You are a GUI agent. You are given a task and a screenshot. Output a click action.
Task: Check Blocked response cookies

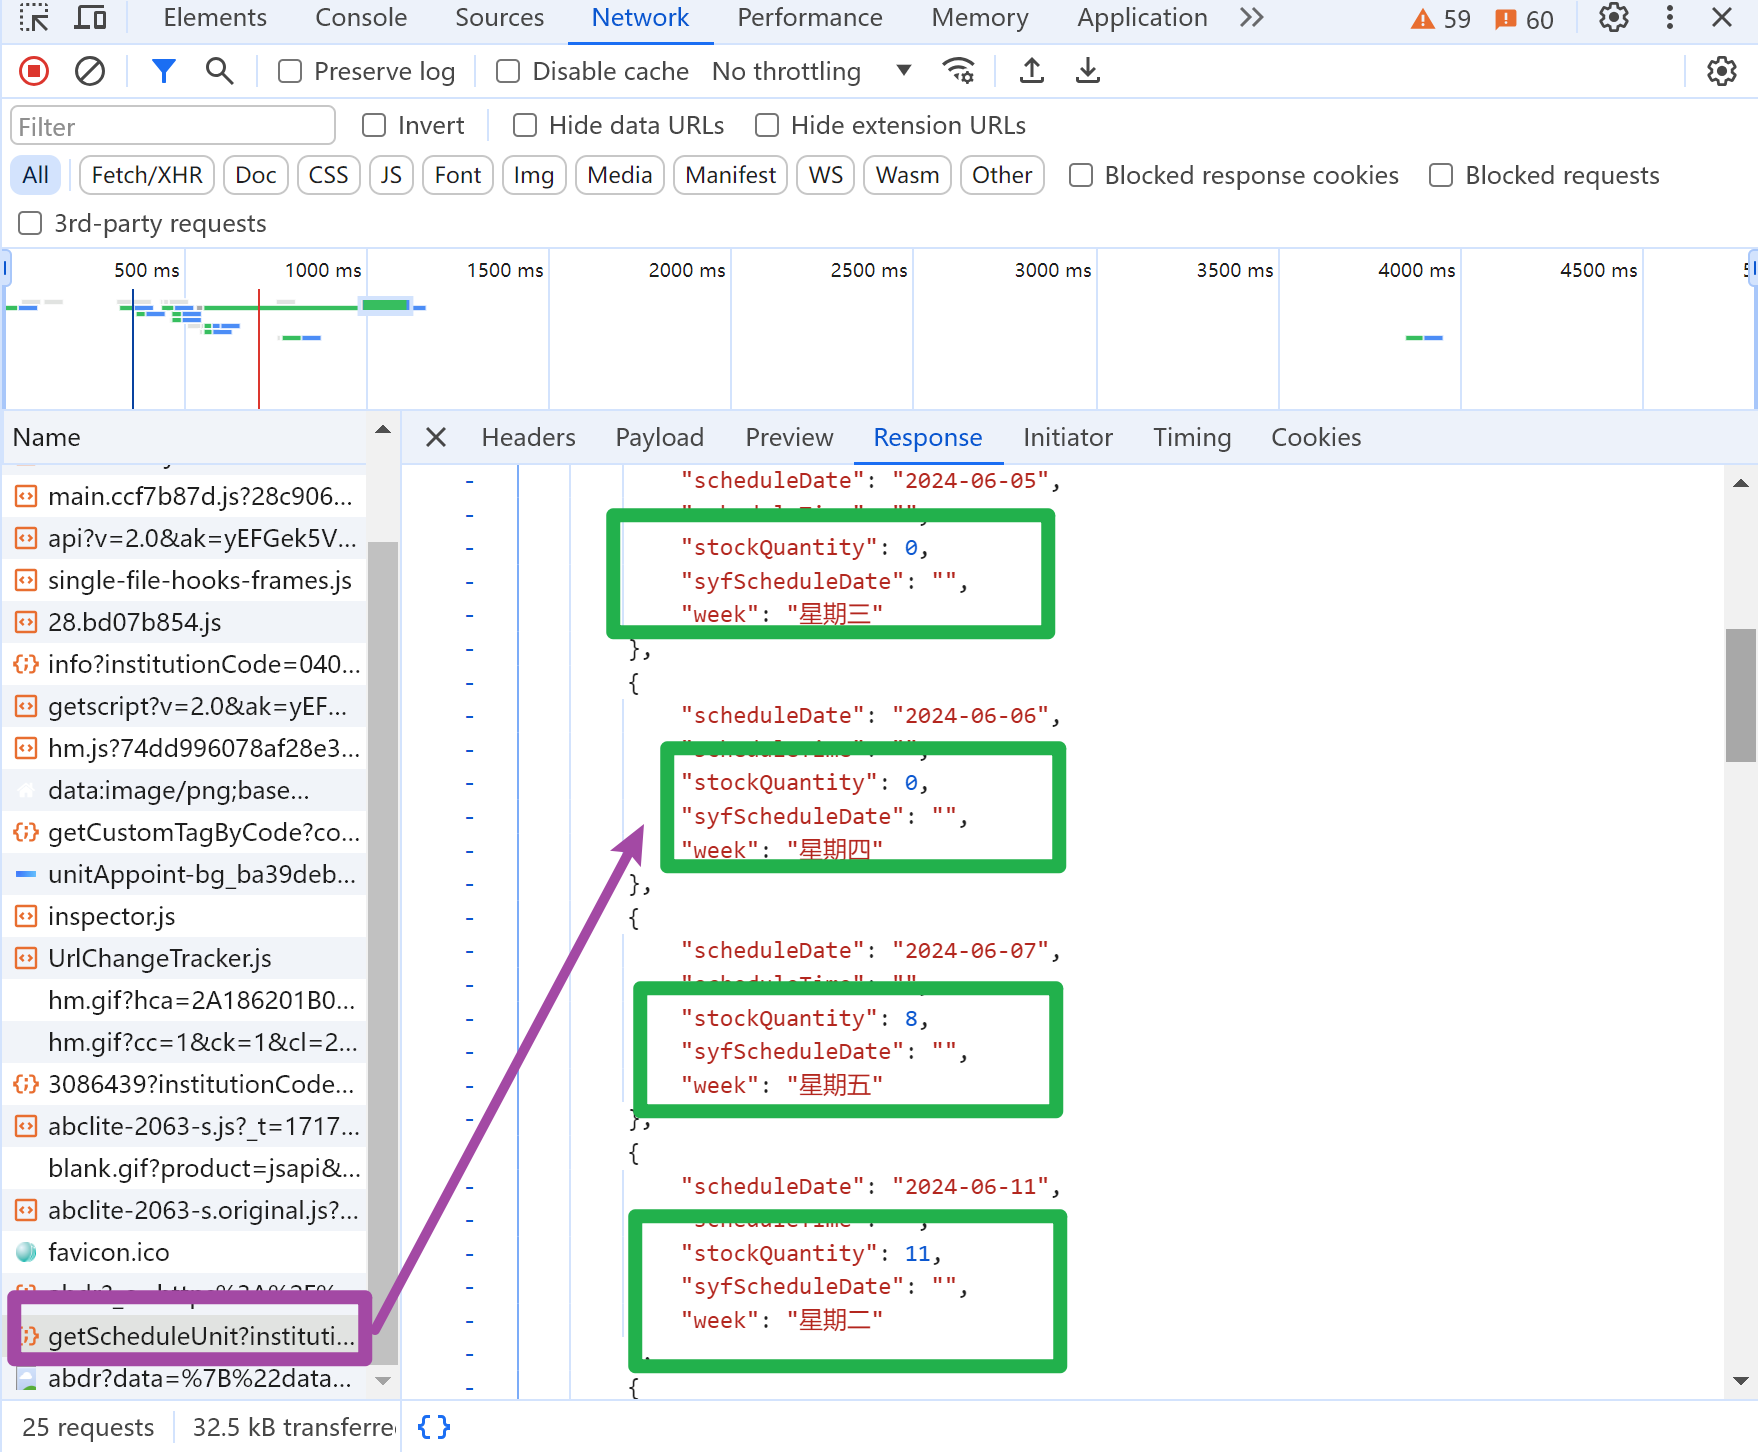[x=1081, y=175]
